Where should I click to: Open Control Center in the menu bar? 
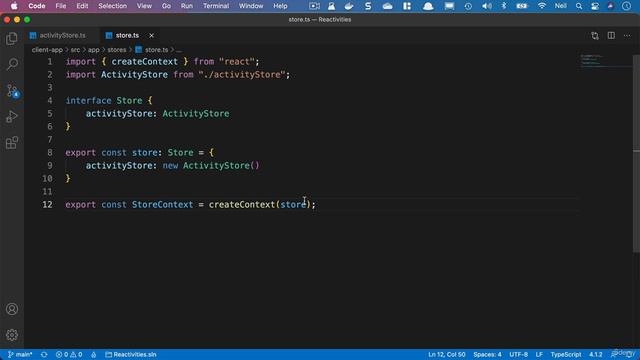point(595,6)
